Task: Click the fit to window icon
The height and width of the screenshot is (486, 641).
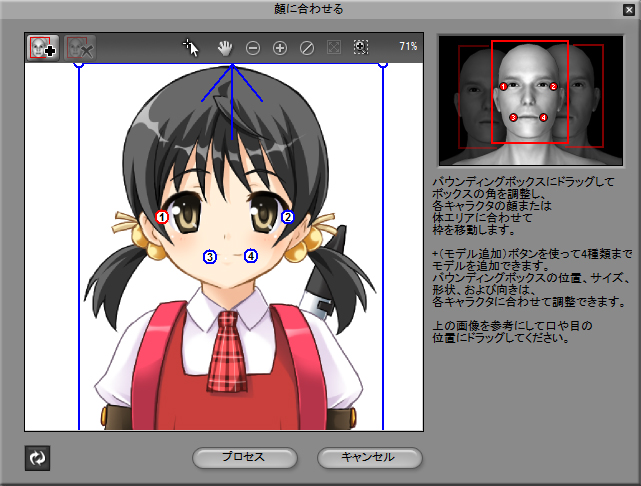Action: (x=334, y=48)
